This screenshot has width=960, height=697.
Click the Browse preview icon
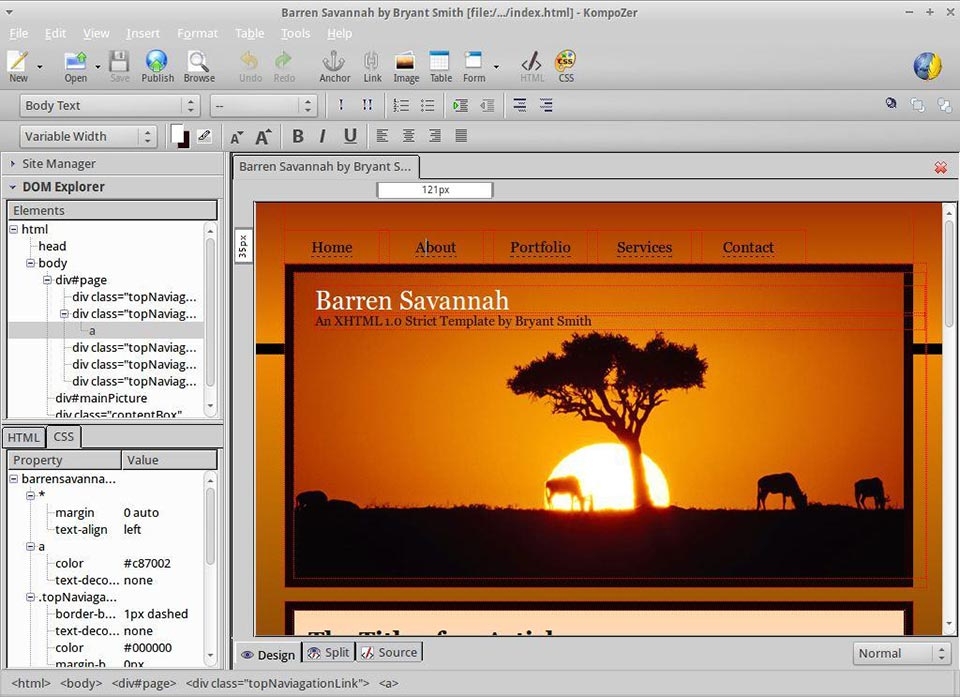pos(198,66)
